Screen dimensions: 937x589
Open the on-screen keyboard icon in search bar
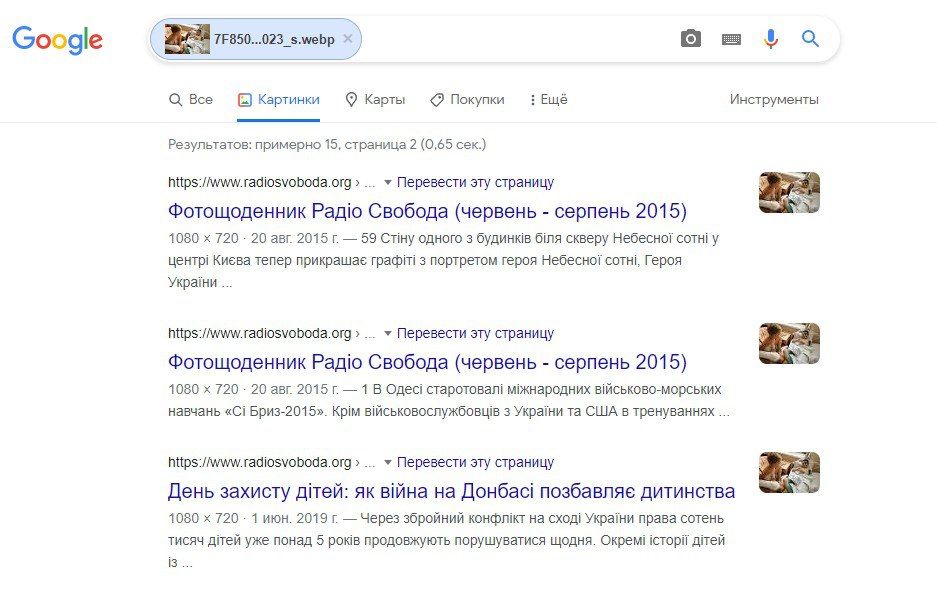click(x=730, y=38)
